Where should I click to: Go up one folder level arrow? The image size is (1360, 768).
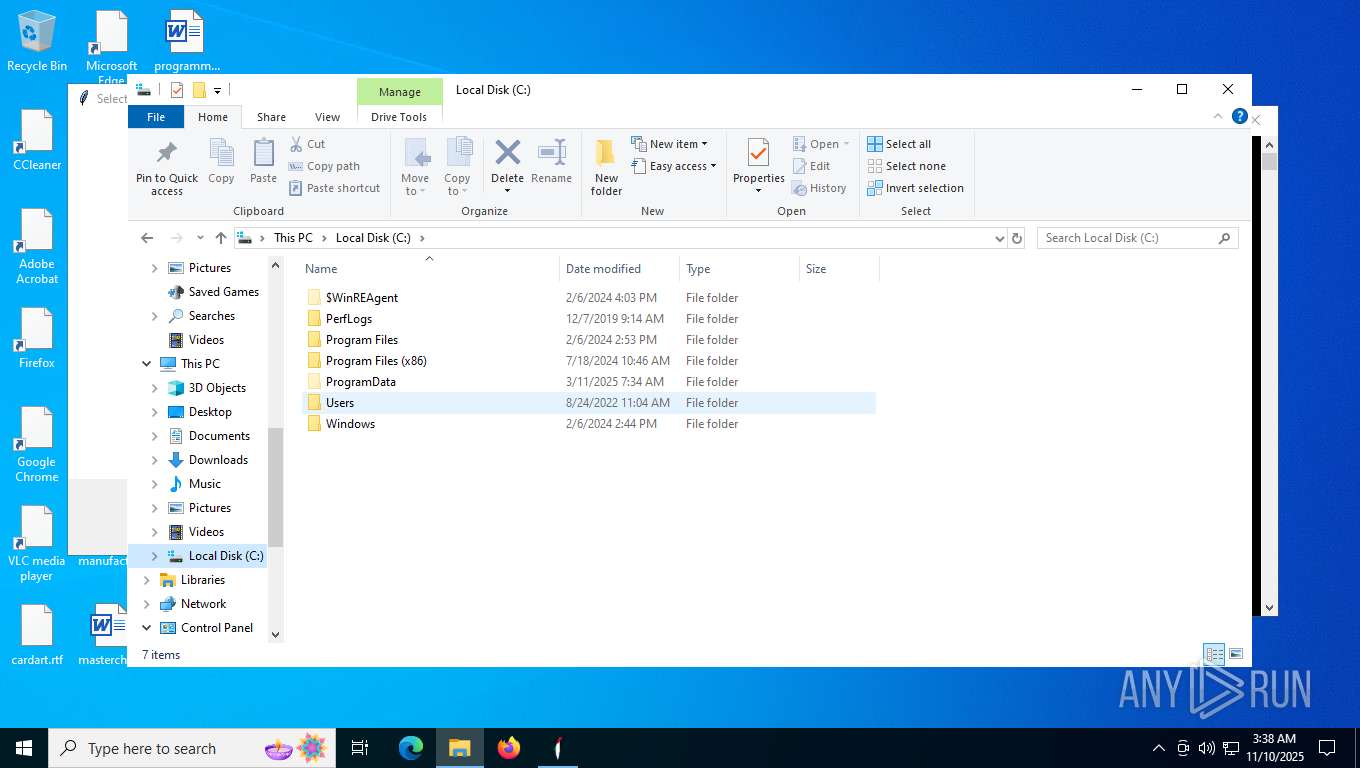coord(221,238)
